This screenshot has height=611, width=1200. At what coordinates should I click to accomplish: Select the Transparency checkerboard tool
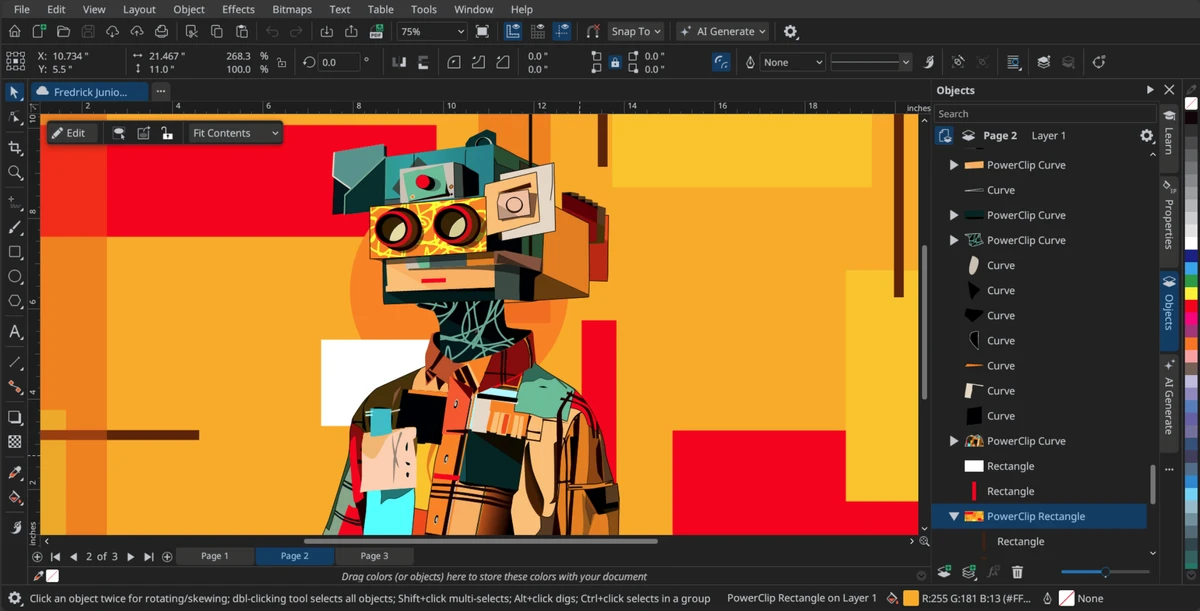coord(15,441)
